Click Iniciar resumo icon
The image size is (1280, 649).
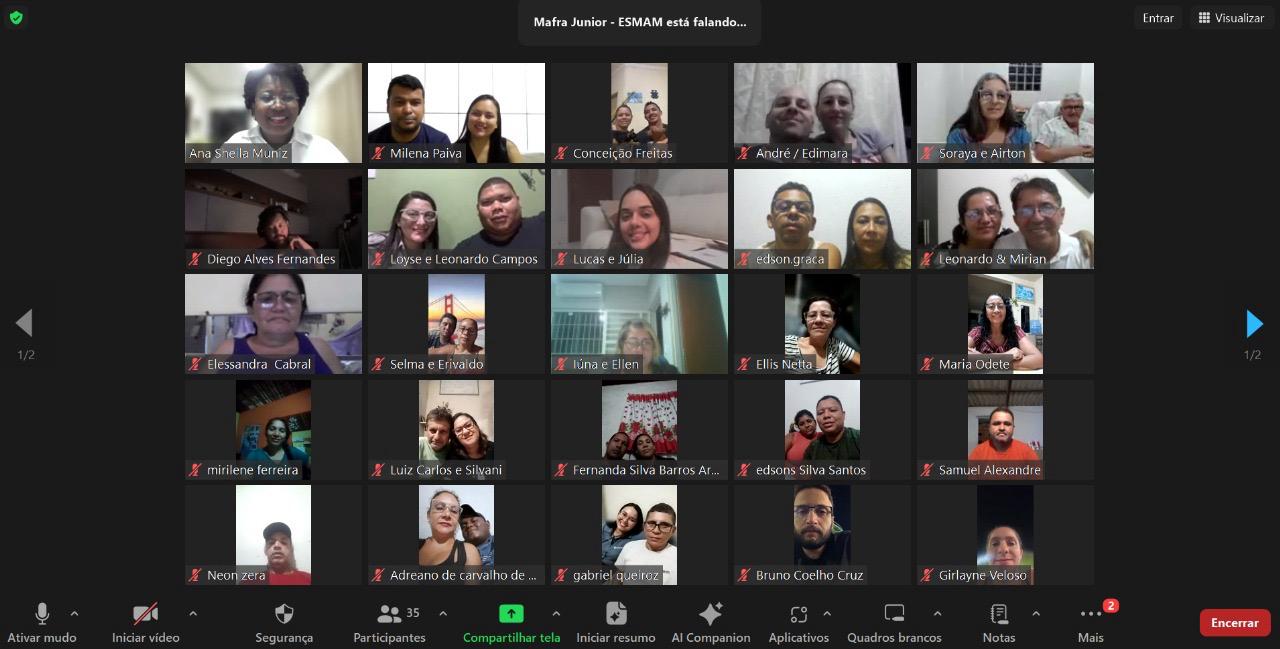tap(616, 614)
